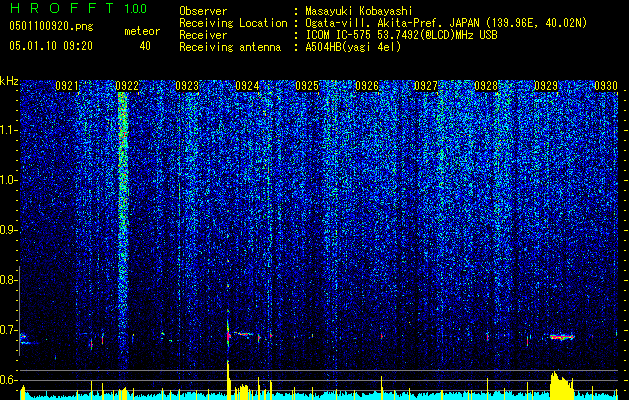Viewport: 629px width, 400px height.
Task: Click the 0926 time marker
Action: [x=367, y=86]
